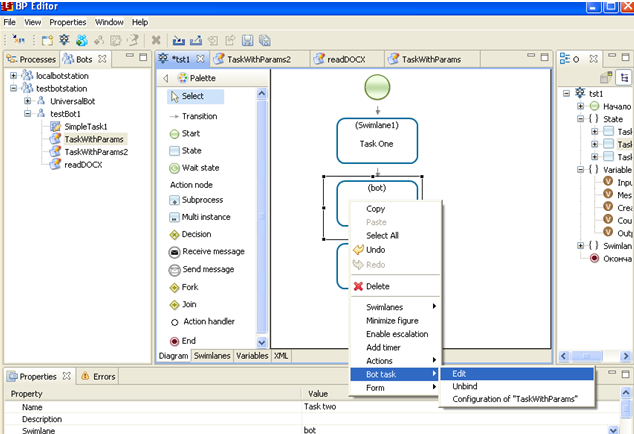Collapse the testBot1 tree node
634x434 pixels.
[27, 114]
